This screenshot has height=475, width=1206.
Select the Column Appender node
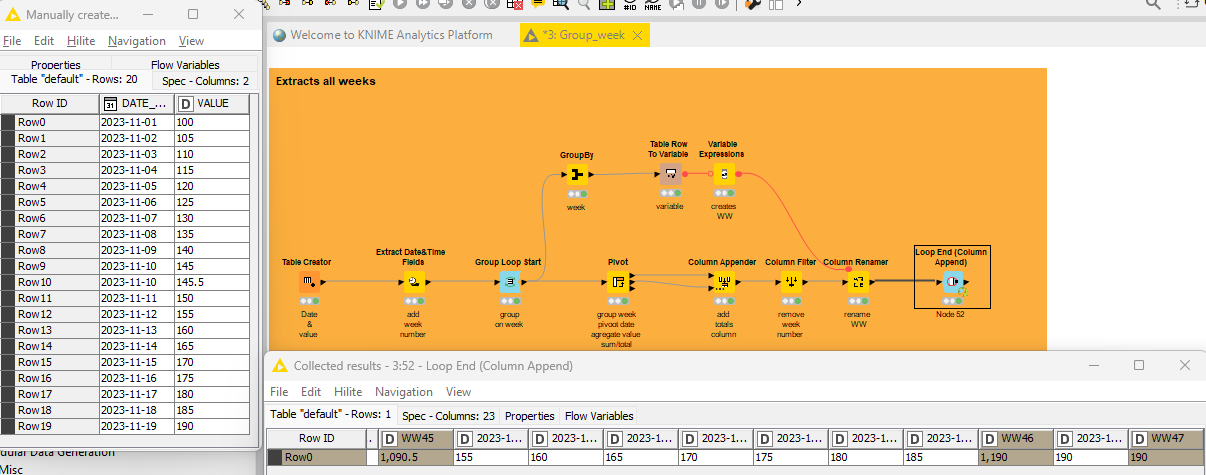tap(723, 282)
